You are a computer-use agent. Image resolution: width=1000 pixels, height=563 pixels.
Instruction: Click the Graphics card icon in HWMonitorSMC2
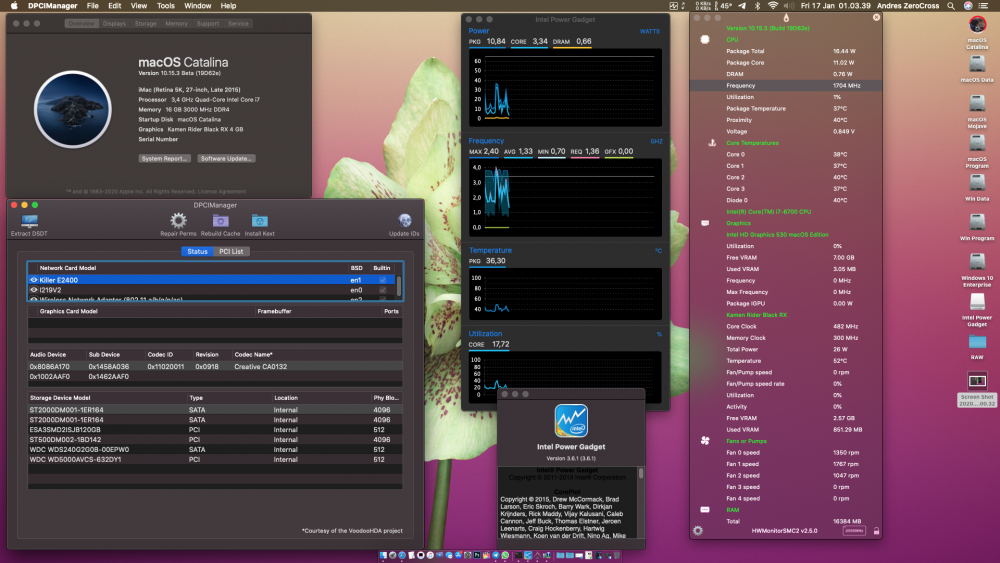pos(705,223)
